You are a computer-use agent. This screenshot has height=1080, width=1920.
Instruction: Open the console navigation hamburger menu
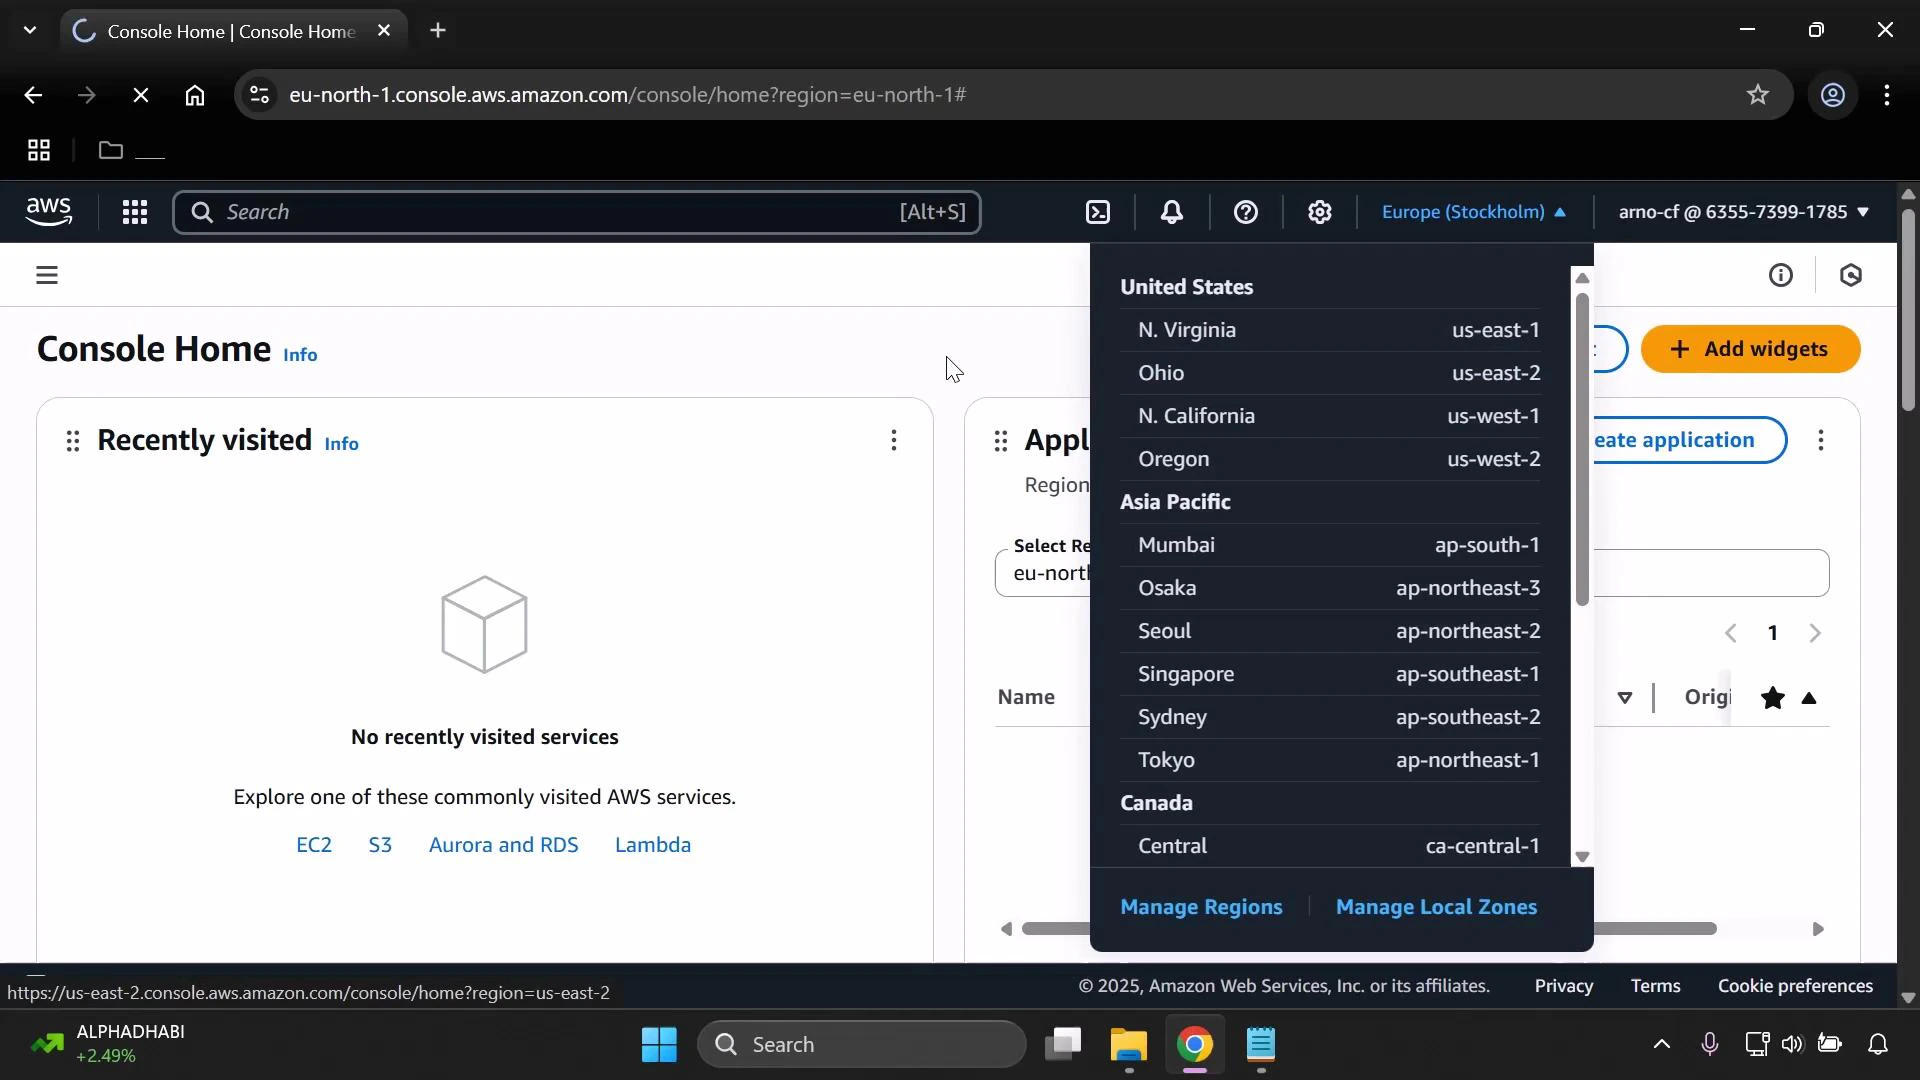(46, 275)
